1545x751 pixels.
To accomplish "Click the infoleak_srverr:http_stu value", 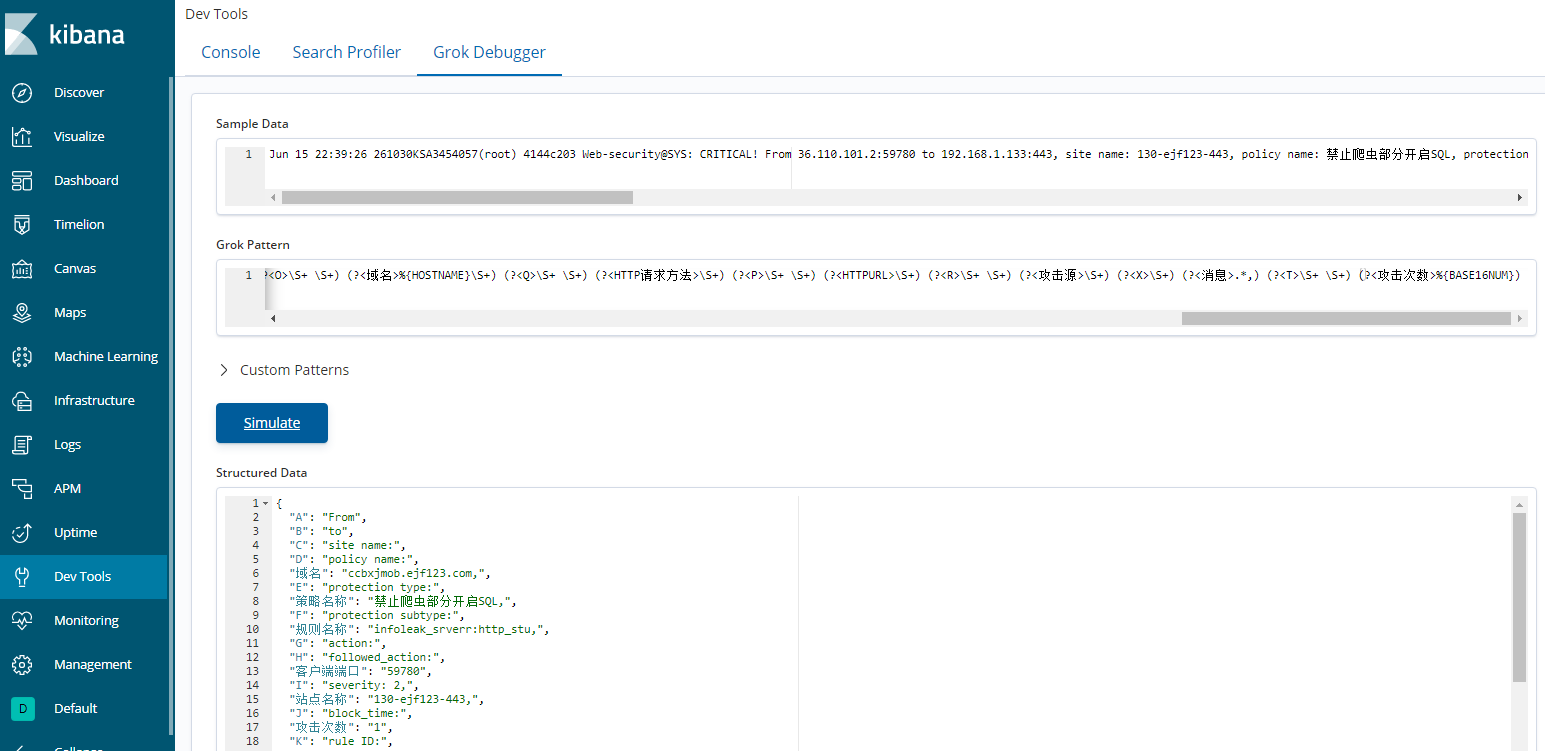I will click(x=457, y=629).
